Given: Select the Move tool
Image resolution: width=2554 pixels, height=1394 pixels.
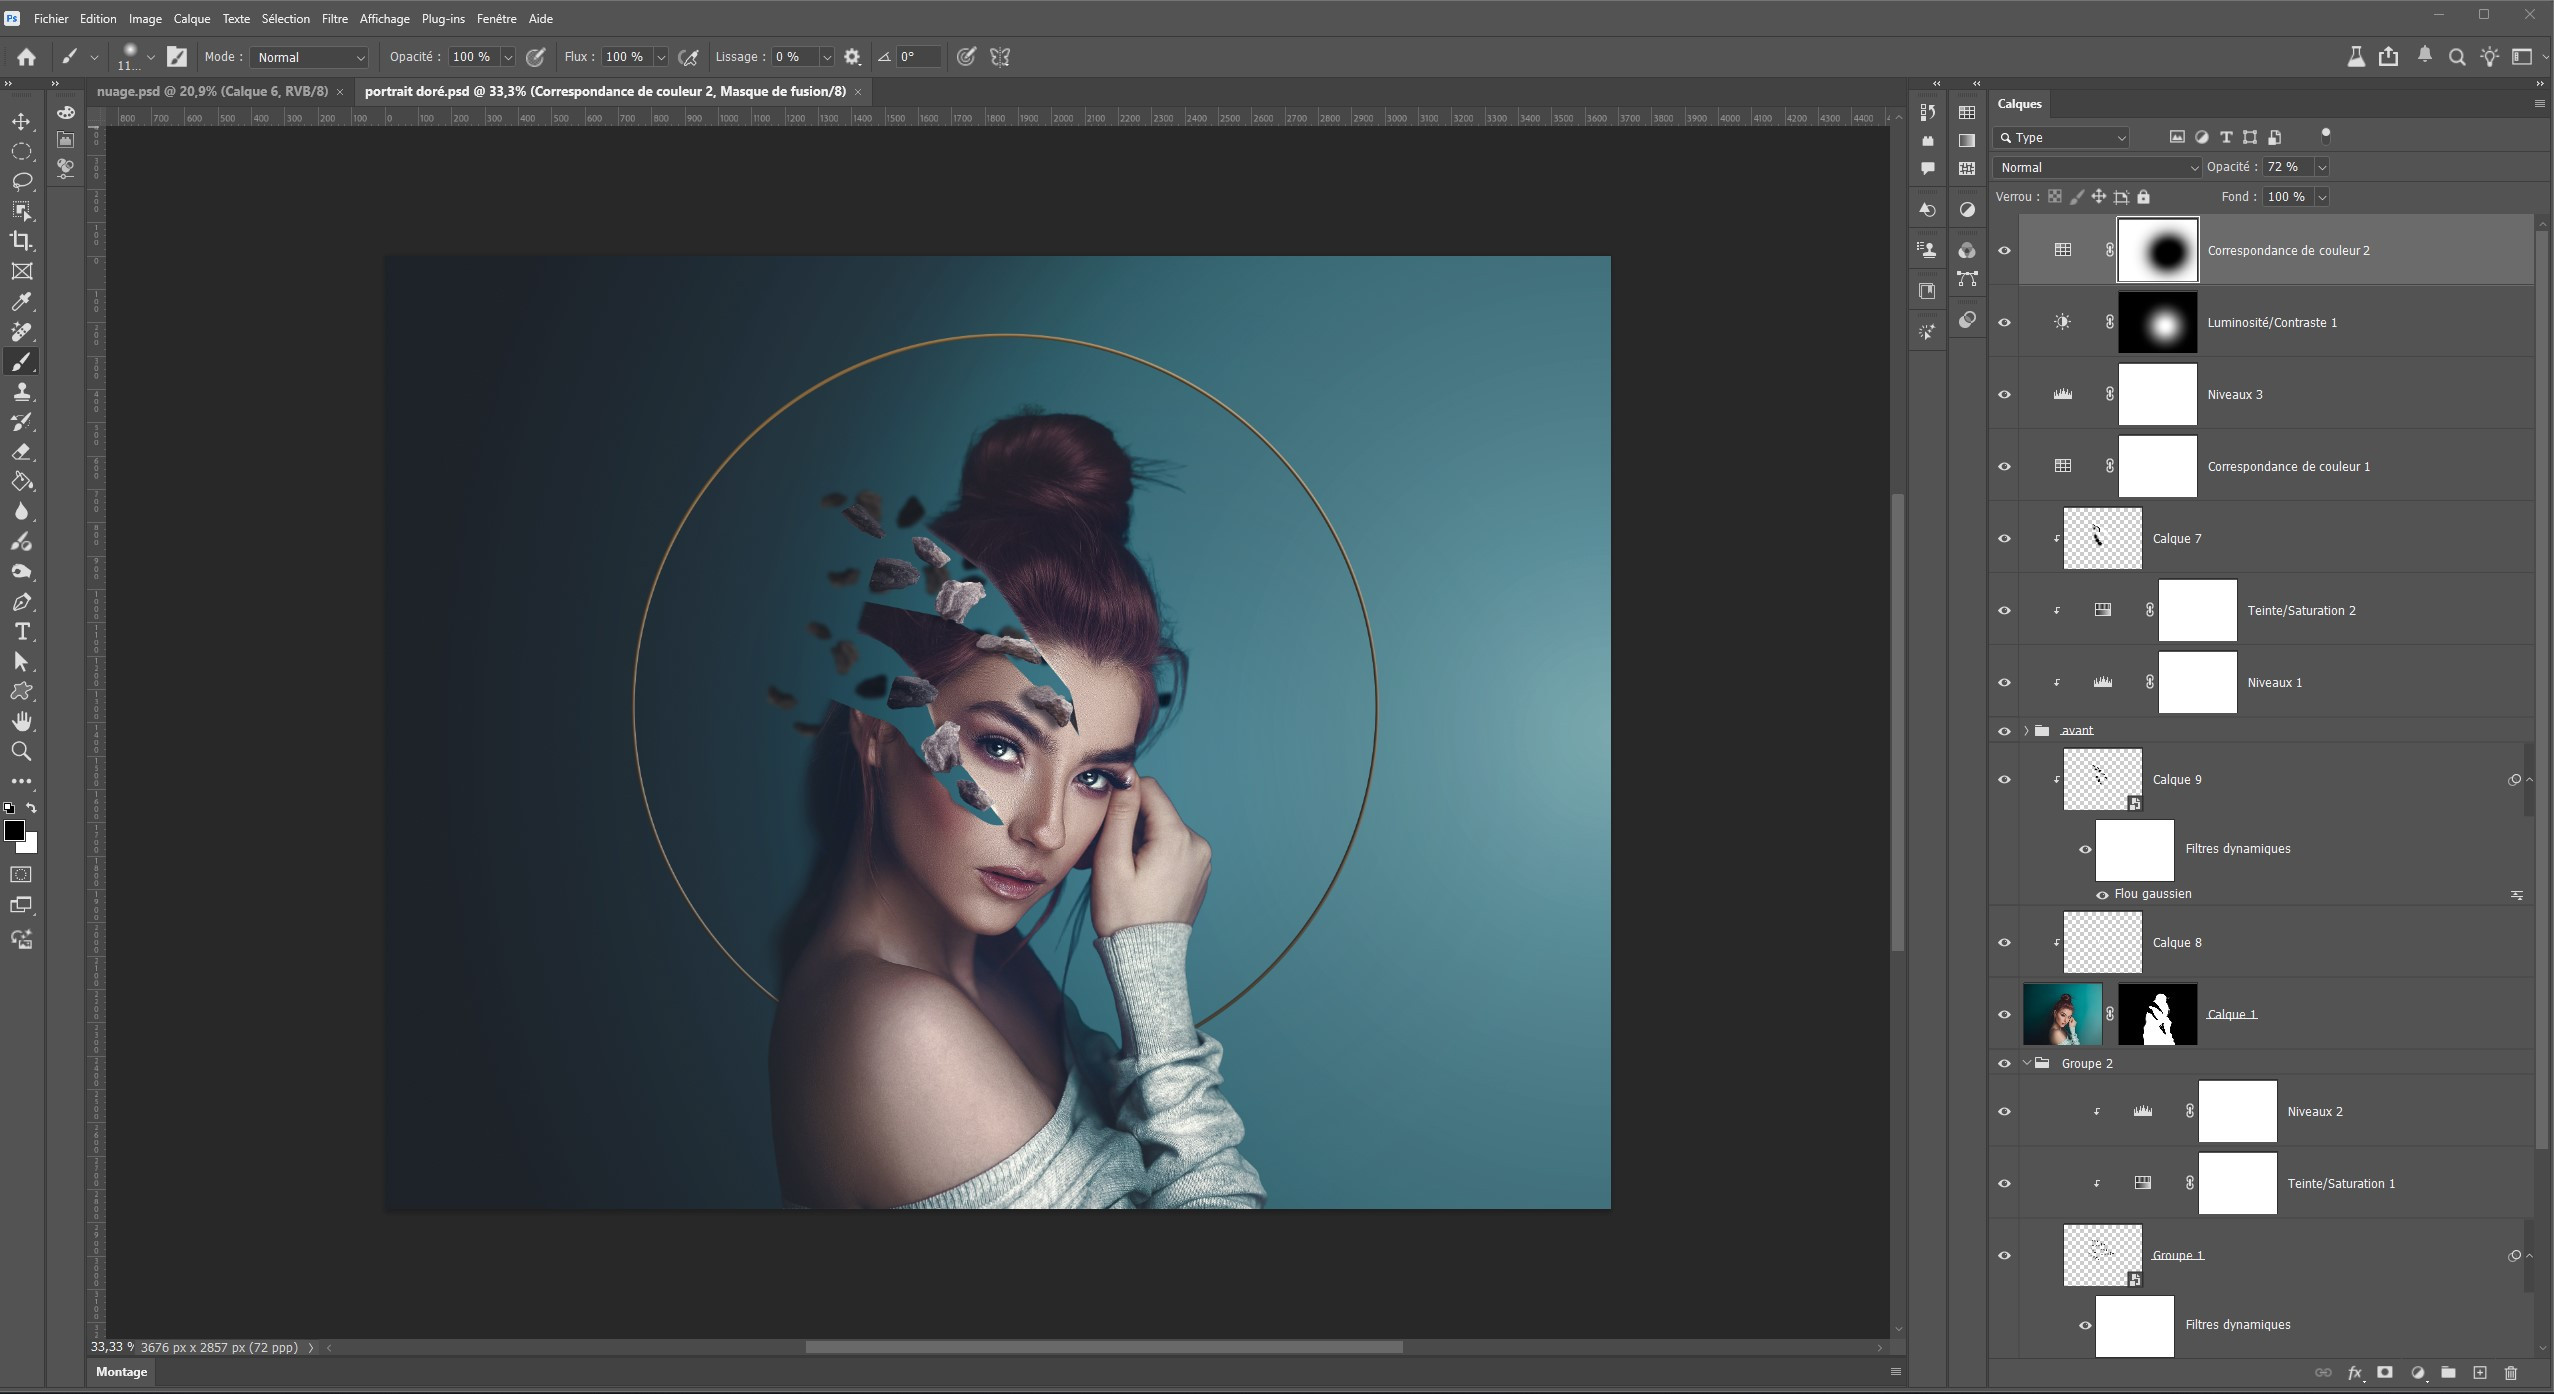Looking at the screenshot, I should (x=21, y=121).
